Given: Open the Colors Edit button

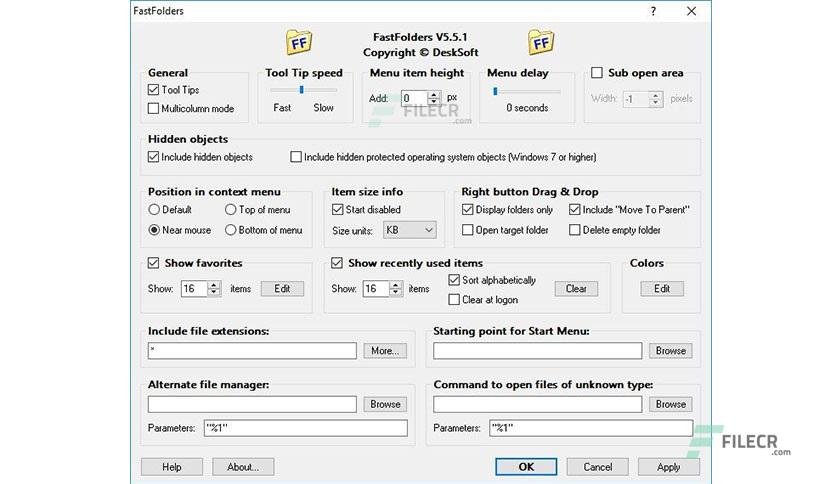Looking at the screenshot, I should [x=662, y=288].
